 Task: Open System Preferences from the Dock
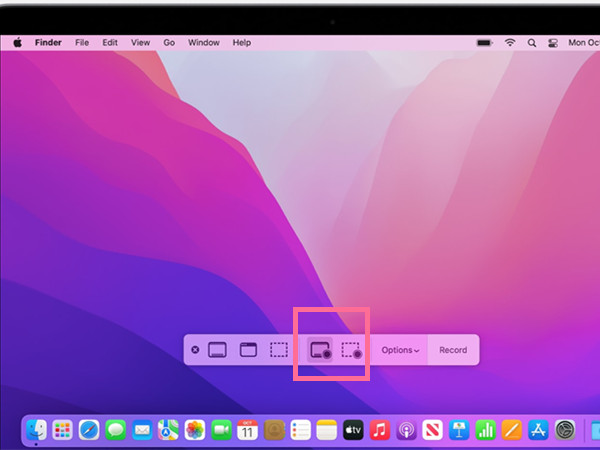pyautogui.click(x=565, y=430)
